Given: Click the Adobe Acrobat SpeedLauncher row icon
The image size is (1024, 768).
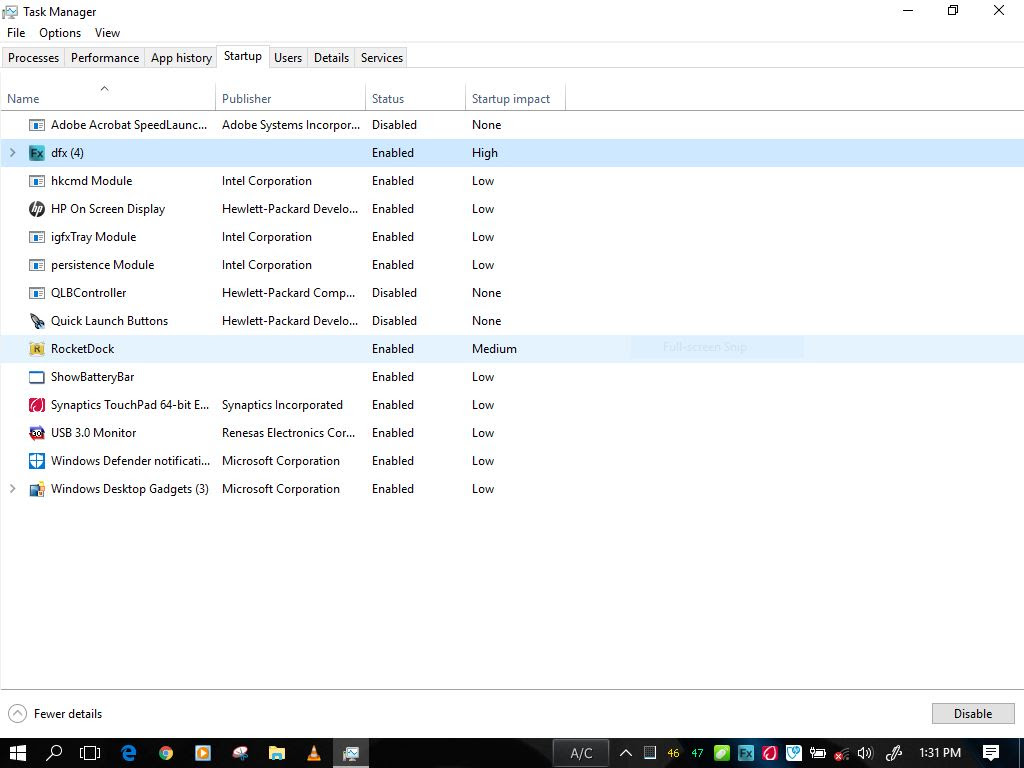Looking at the screenshot, I should [x=37, y=125].
